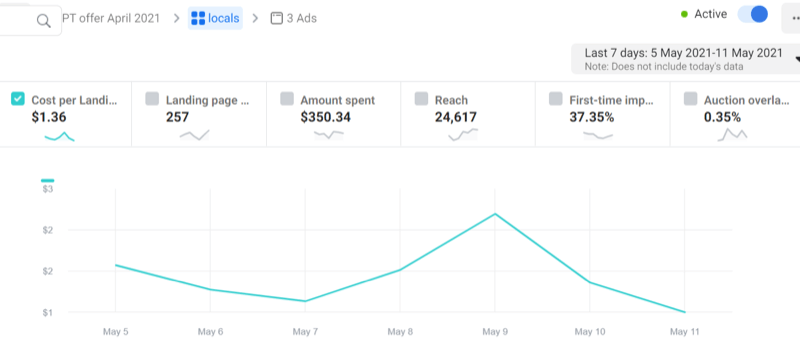
Task: Tick the First-time impression checkbox
Action: (x=556, y=99)
